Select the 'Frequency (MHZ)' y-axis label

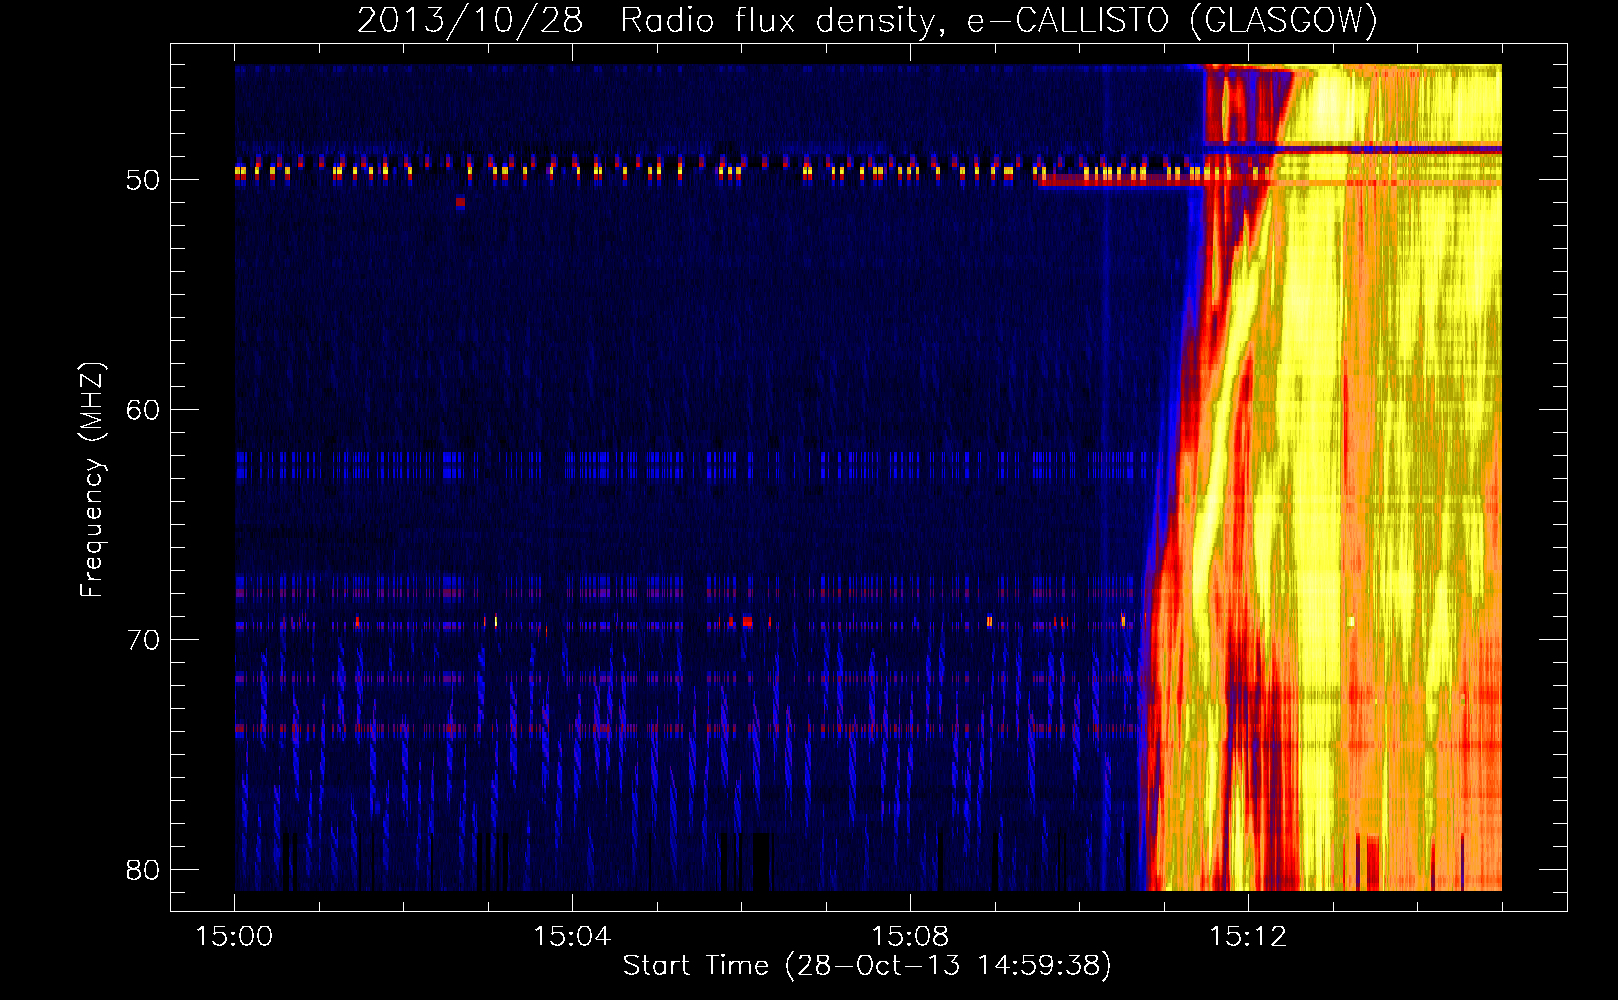(92, 480)
